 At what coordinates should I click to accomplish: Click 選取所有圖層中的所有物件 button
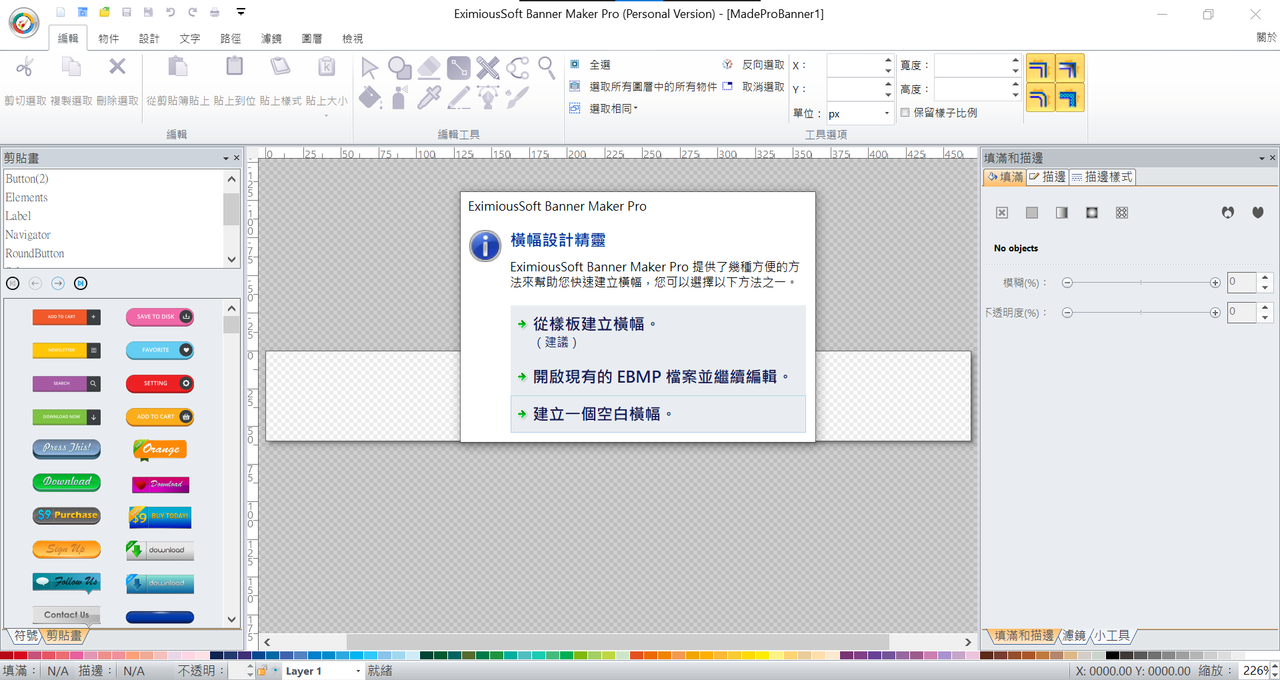(x=643, y=87)
